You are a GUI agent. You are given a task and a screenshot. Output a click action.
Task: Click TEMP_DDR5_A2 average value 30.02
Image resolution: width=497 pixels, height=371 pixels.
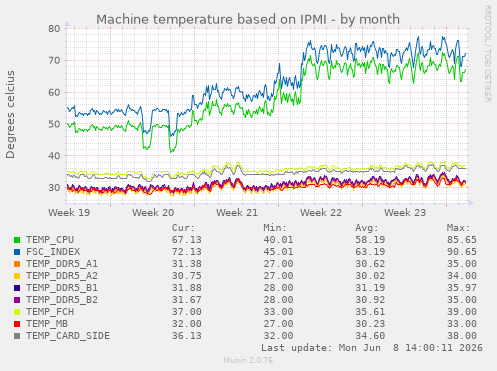tap(370, 276)
